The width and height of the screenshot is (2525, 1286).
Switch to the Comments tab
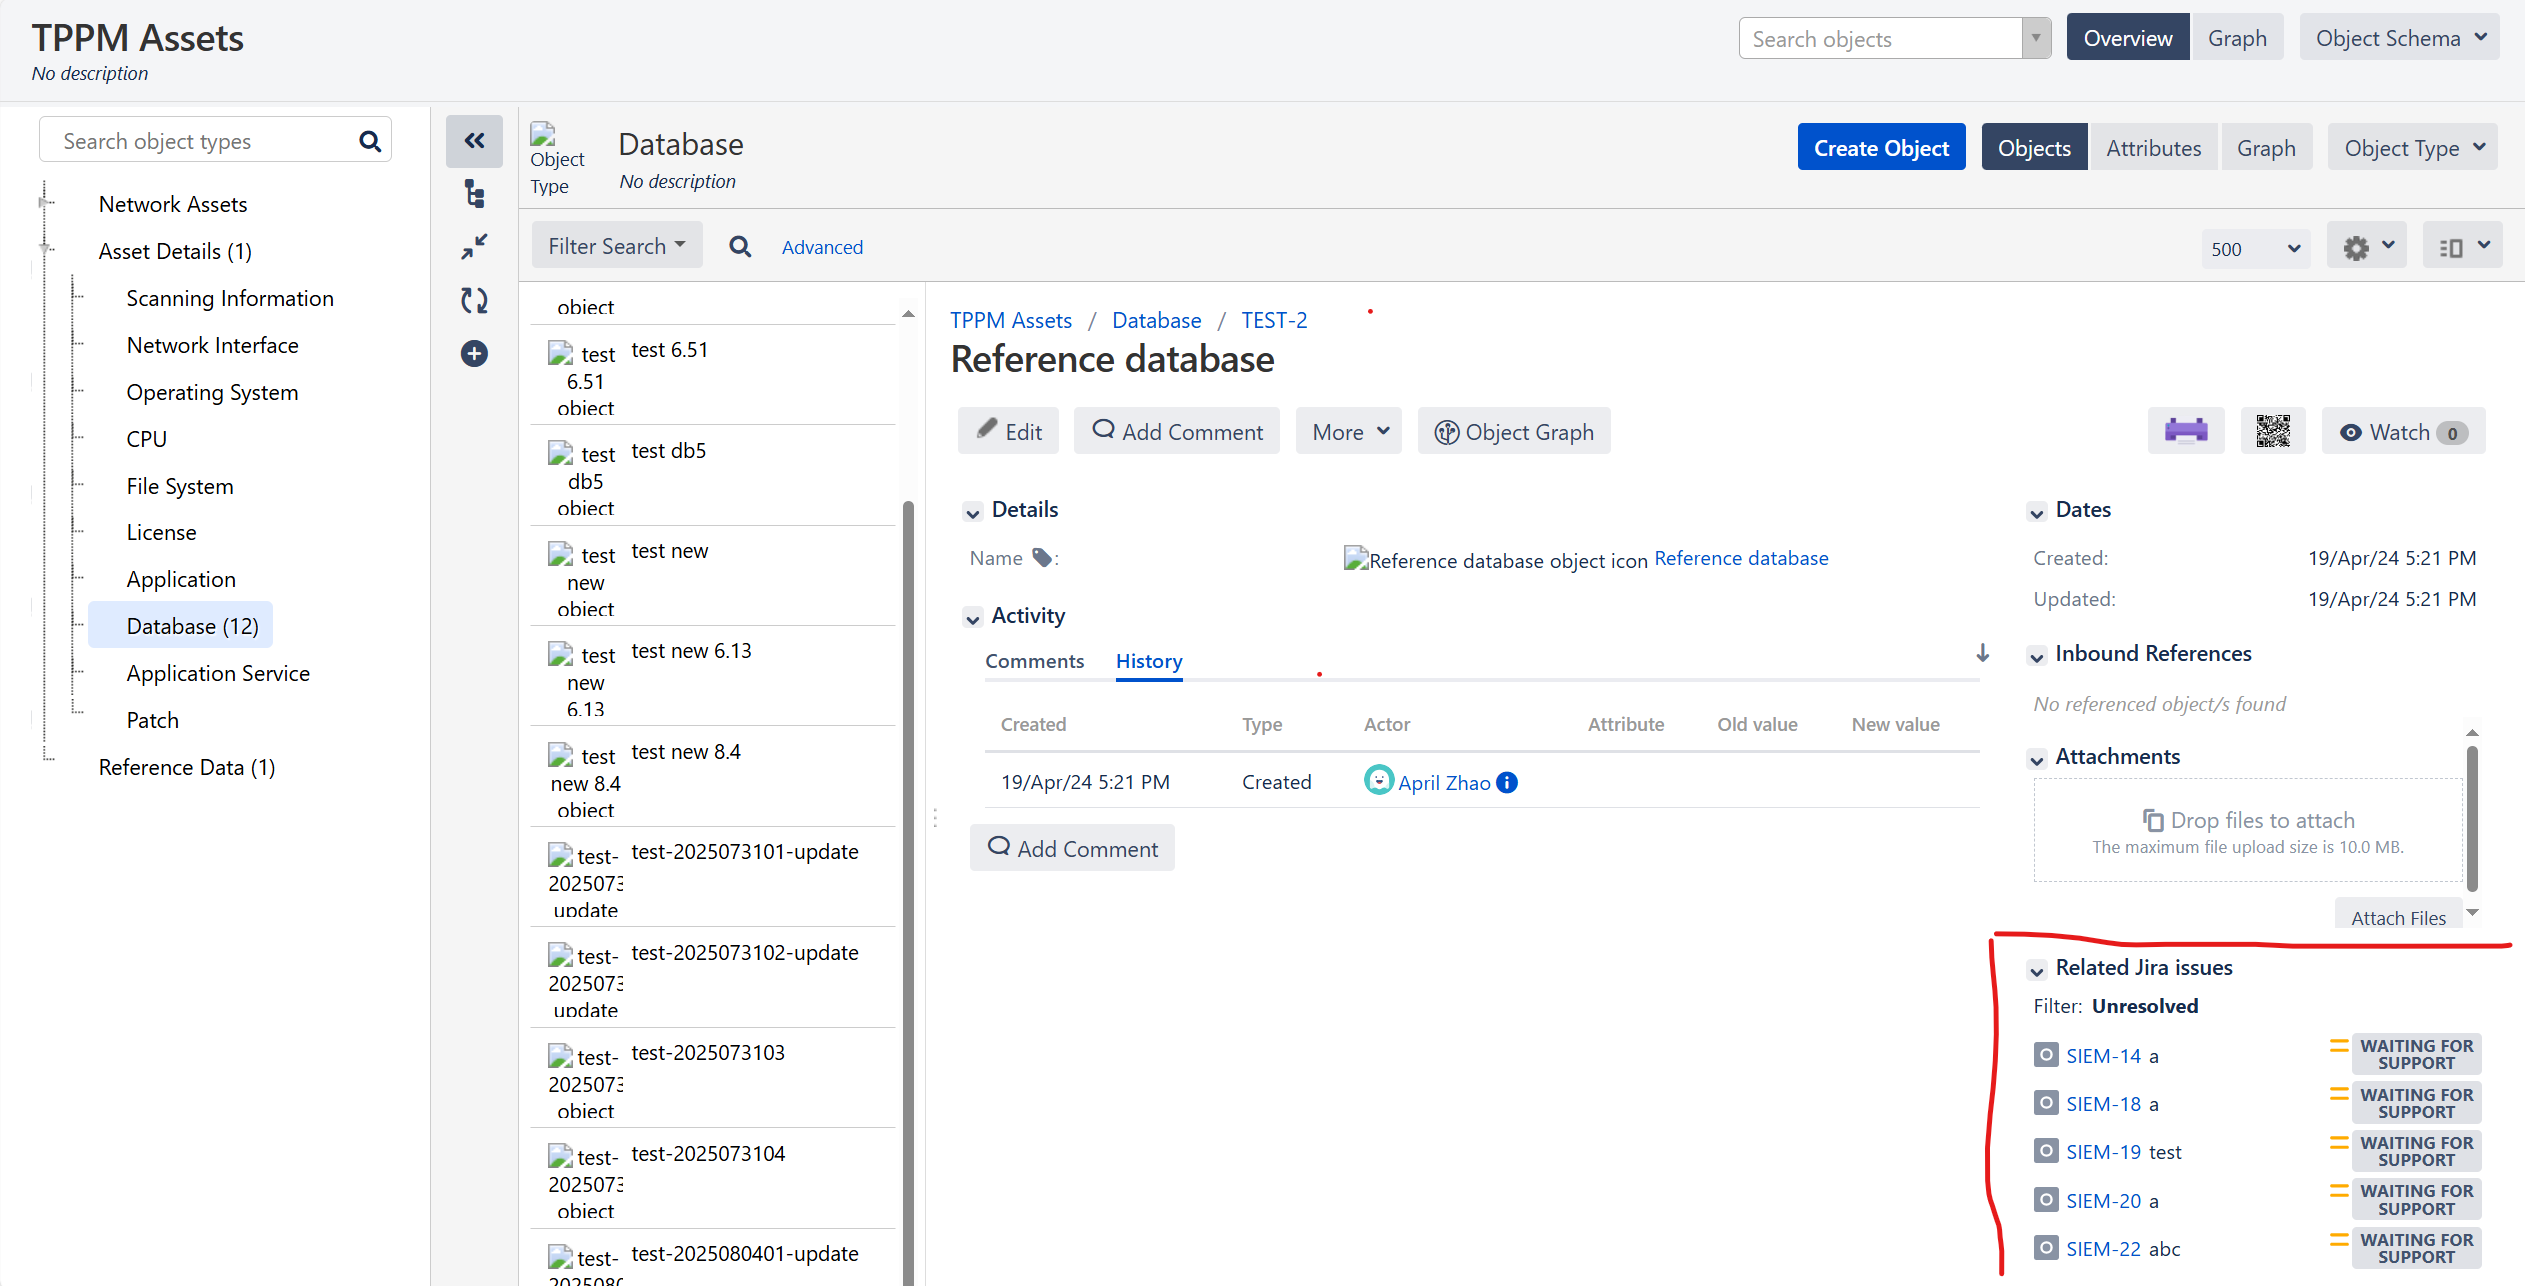pyautogui.click(x=1034, y=661)
